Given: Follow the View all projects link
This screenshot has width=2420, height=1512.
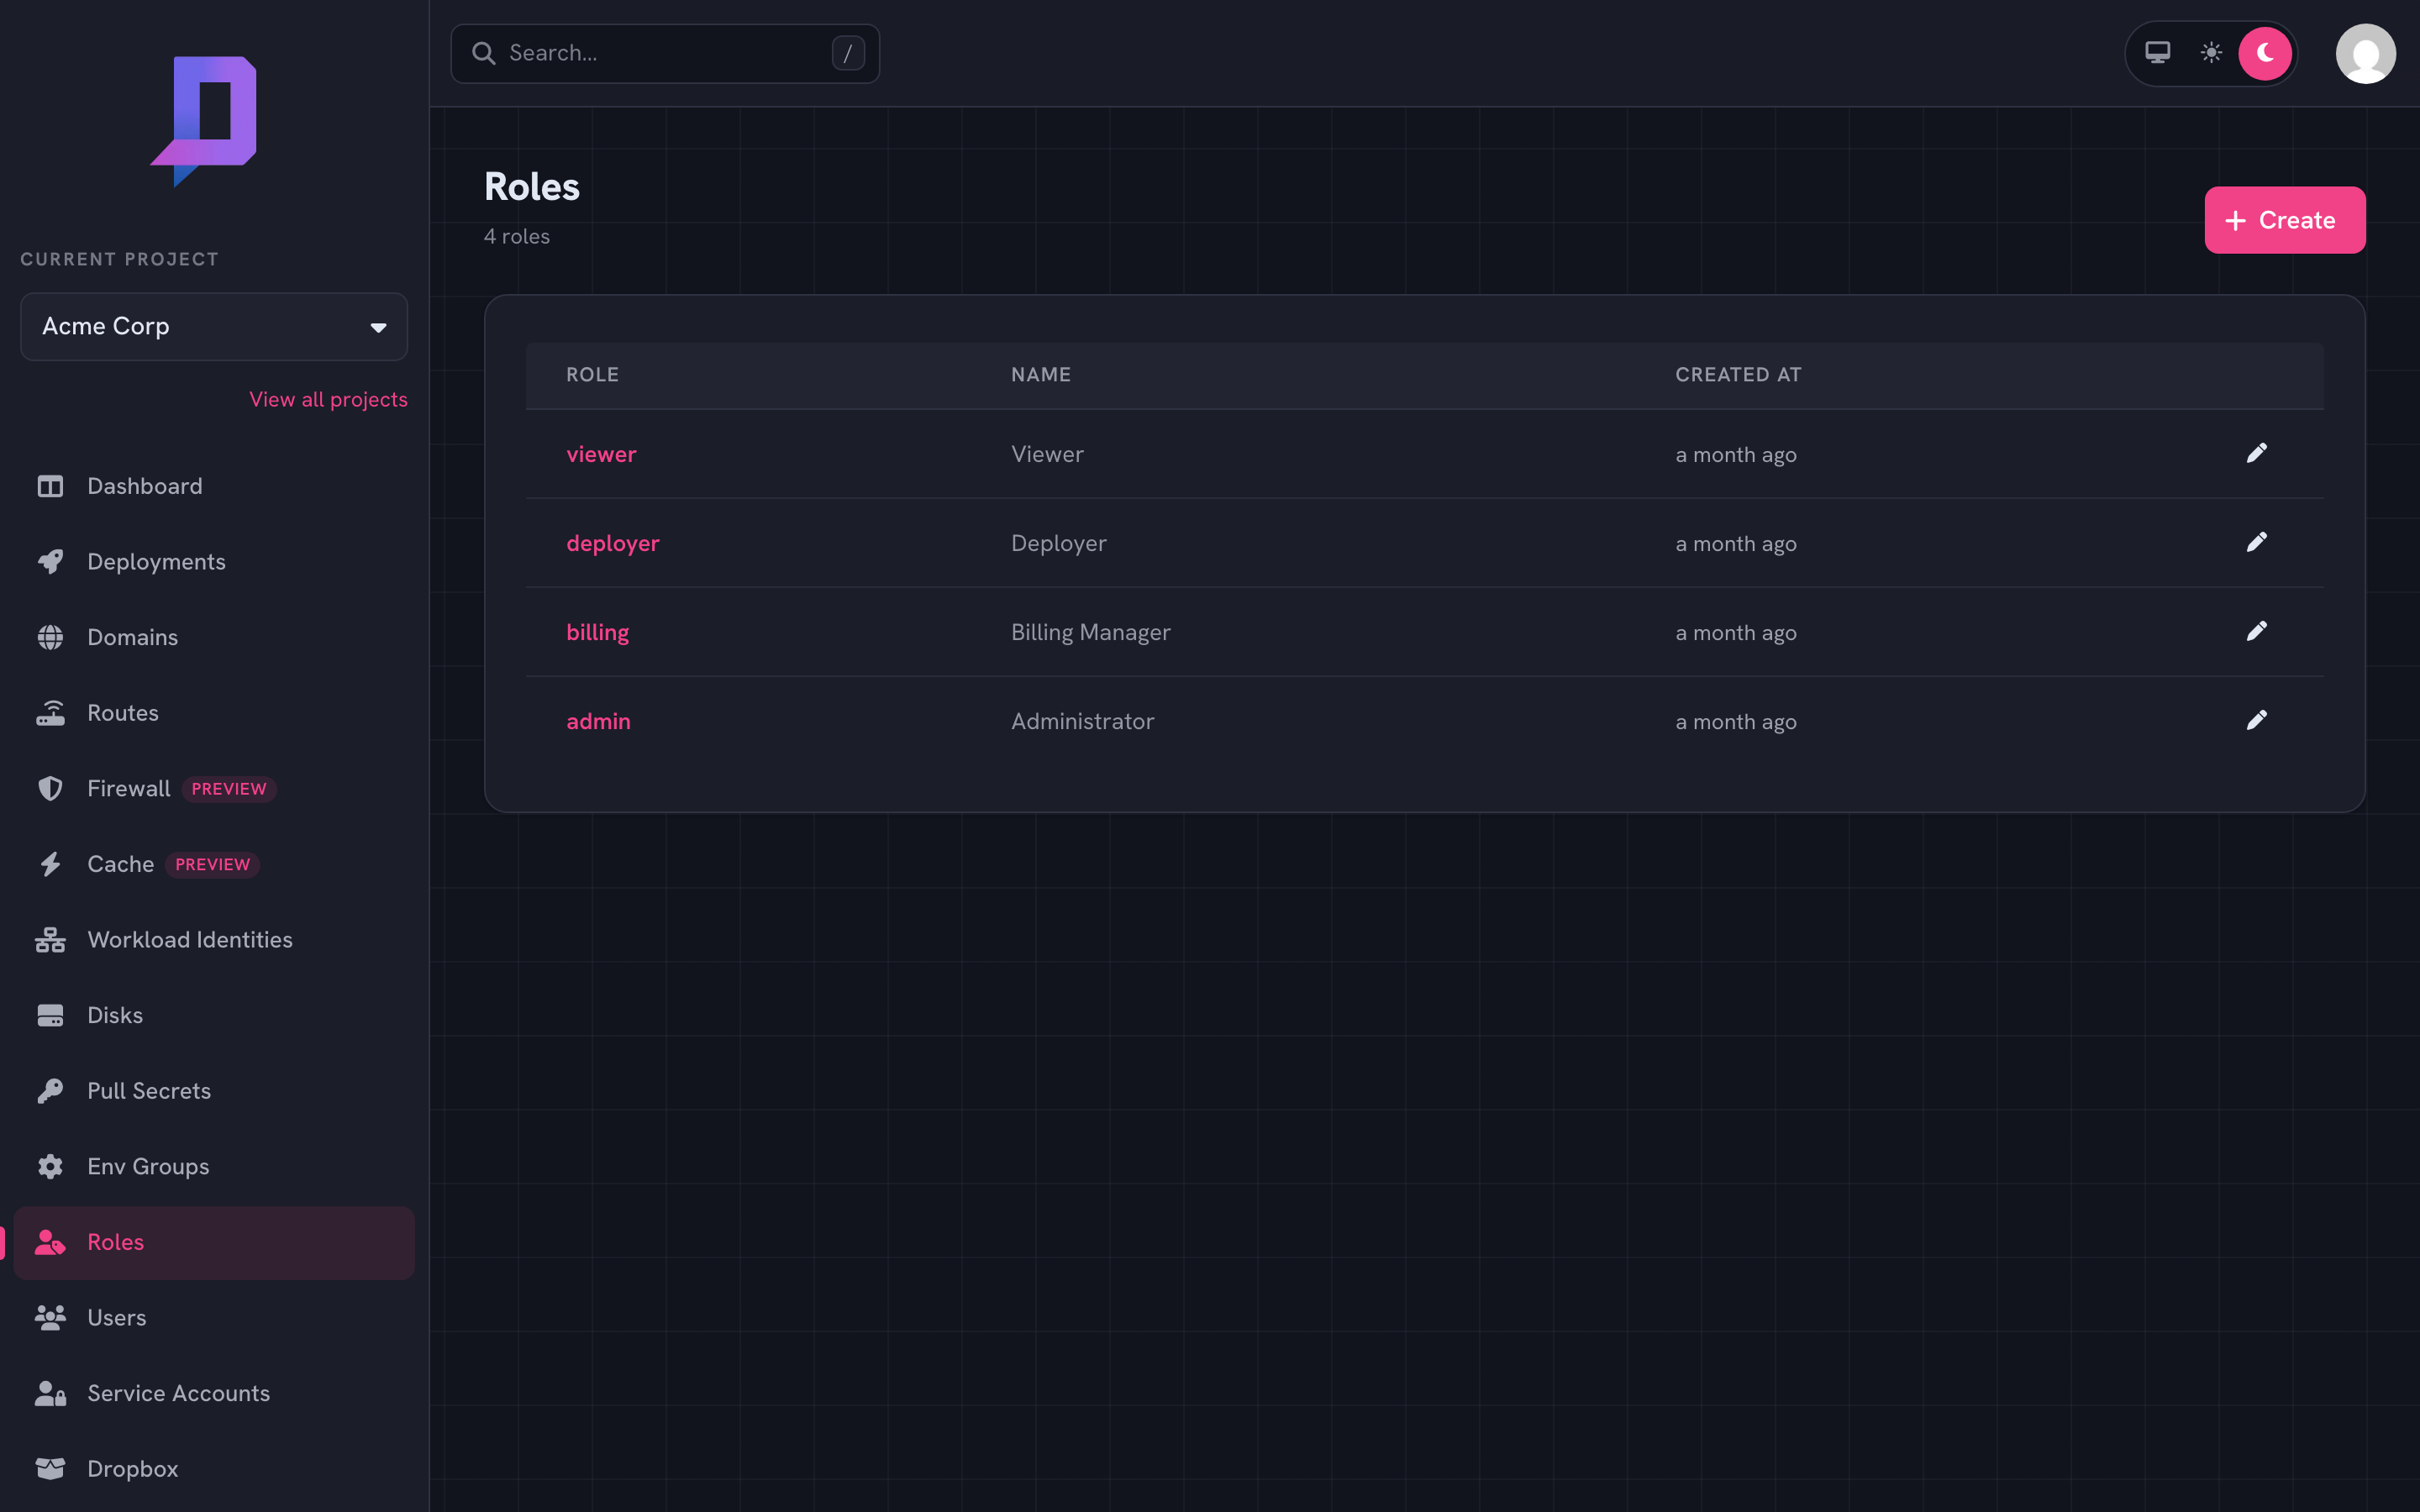Looking at the screenshot, I should point(328,399).
